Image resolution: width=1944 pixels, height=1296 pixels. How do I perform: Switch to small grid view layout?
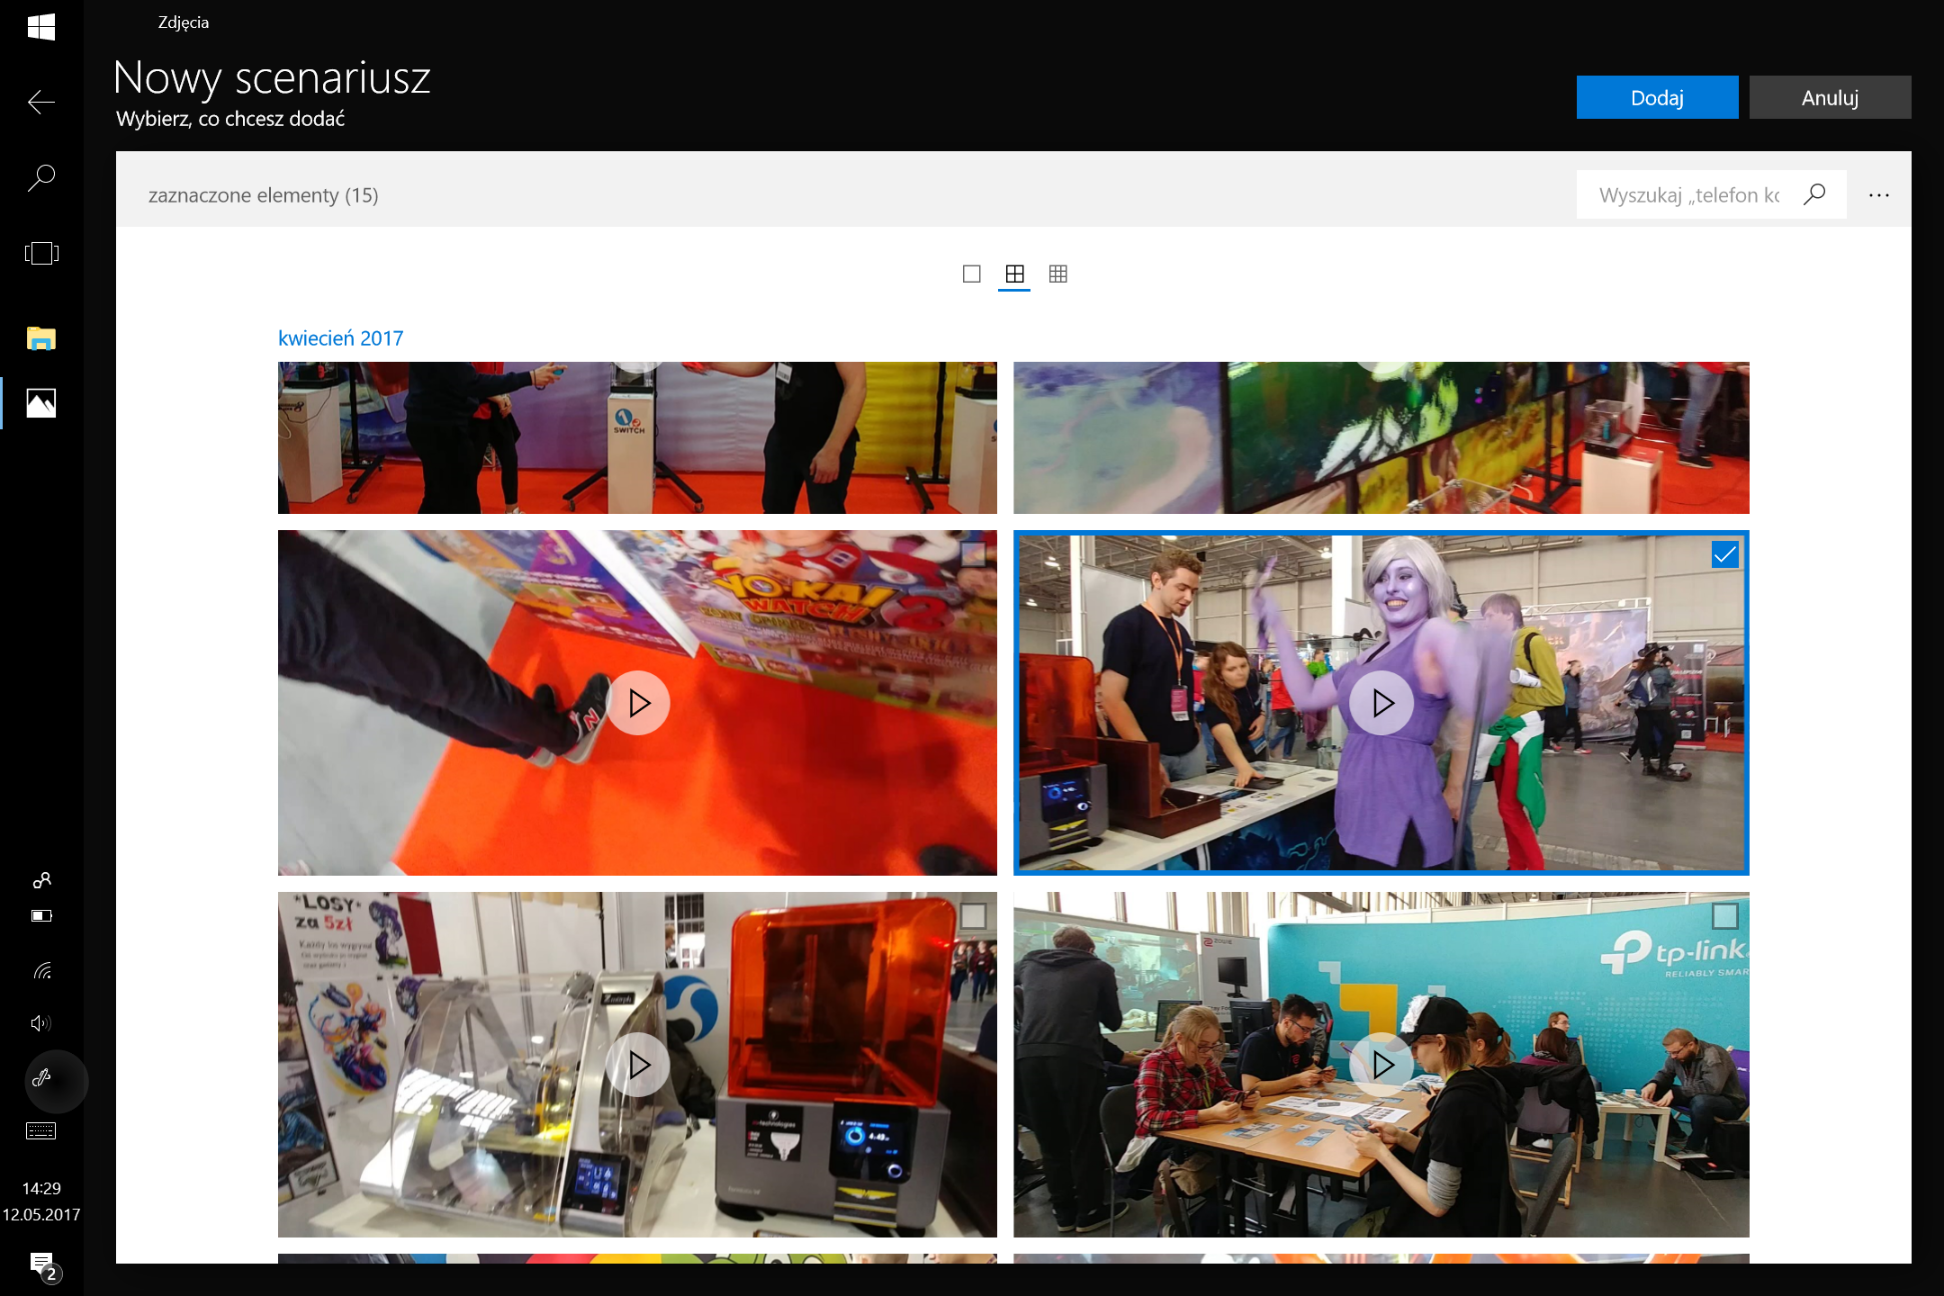pyautogui.click(x=1058, y=274)
